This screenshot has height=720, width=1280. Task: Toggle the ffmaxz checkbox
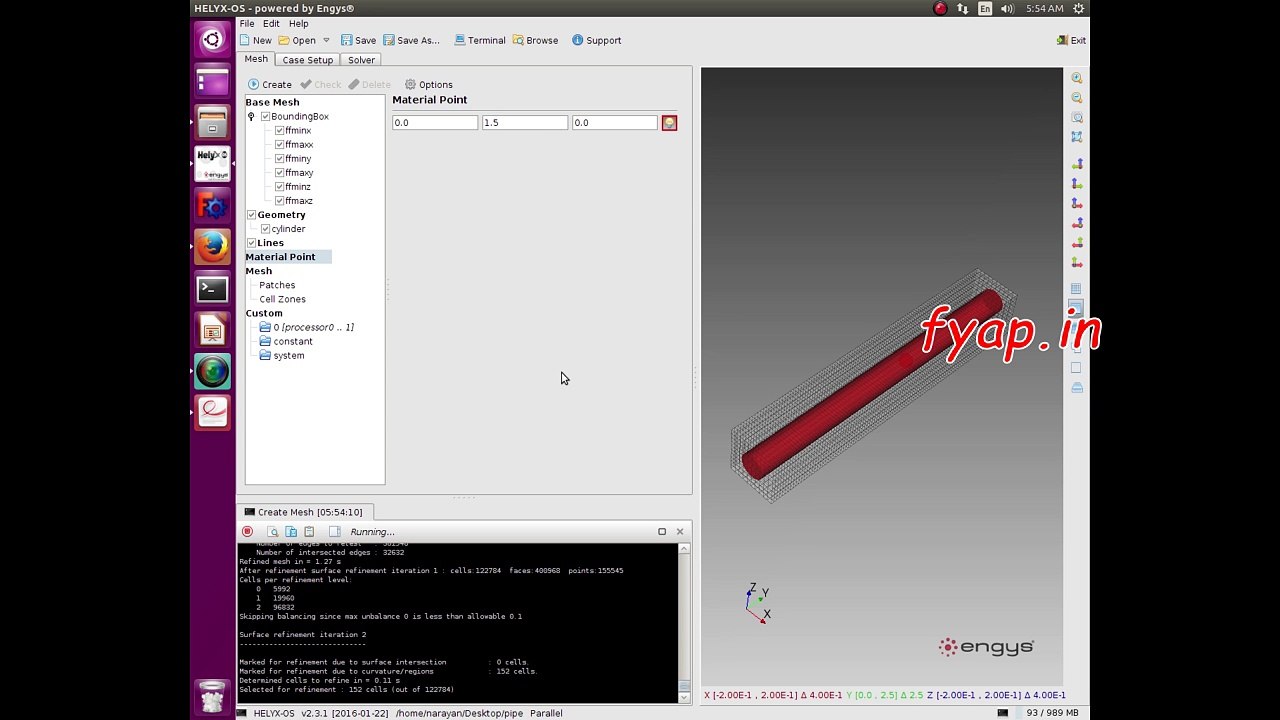(279, 201)
